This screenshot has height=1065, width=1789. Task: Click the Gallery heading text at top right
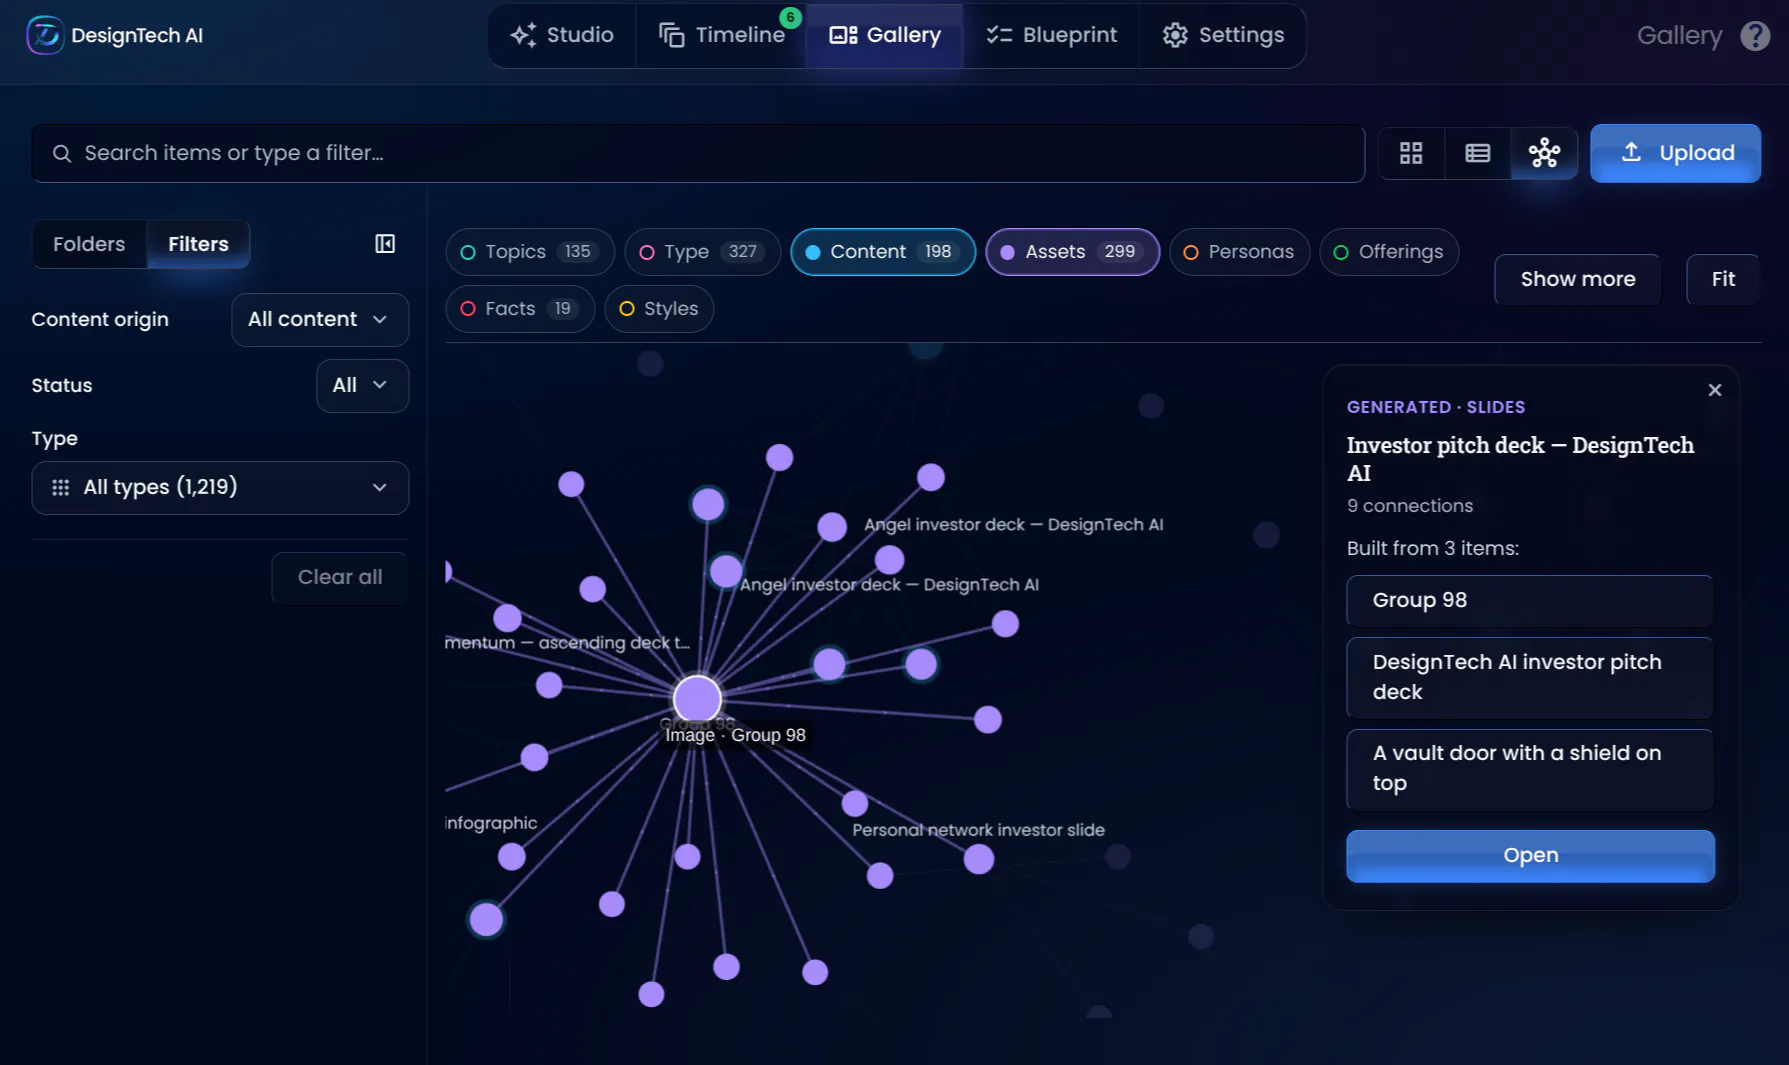(1679, 36)
